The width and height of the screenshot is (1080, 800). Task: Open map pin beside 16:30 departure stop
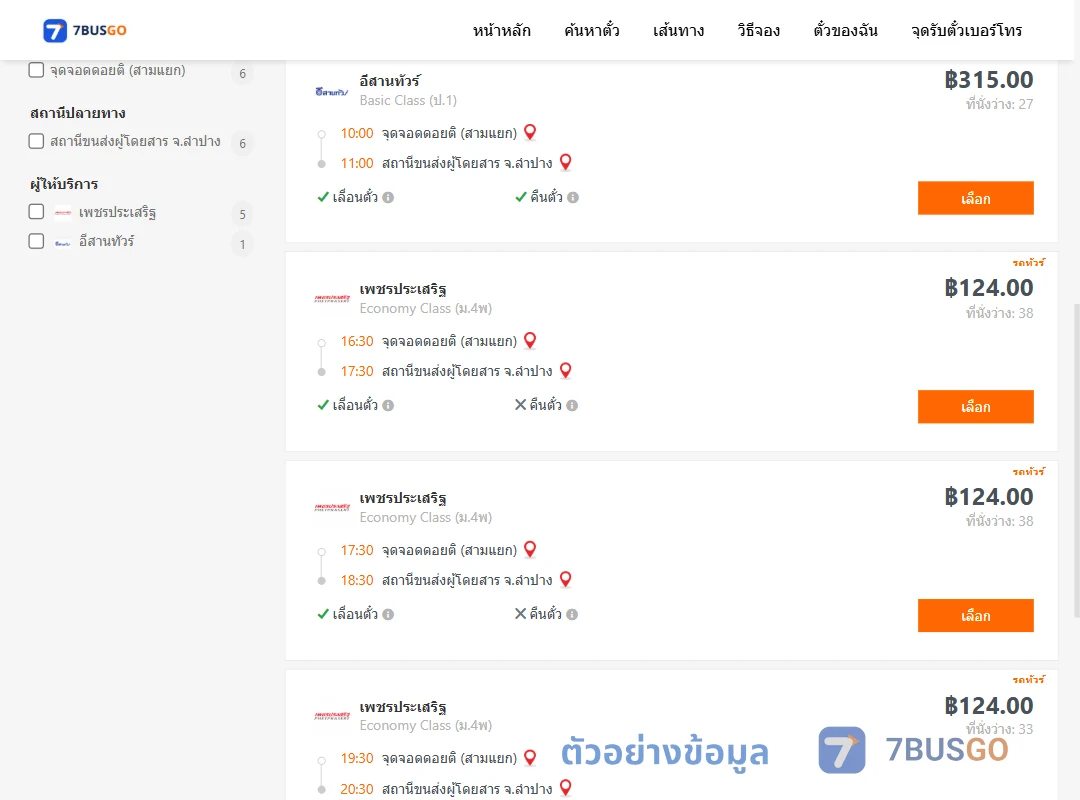tap(530, 340)
